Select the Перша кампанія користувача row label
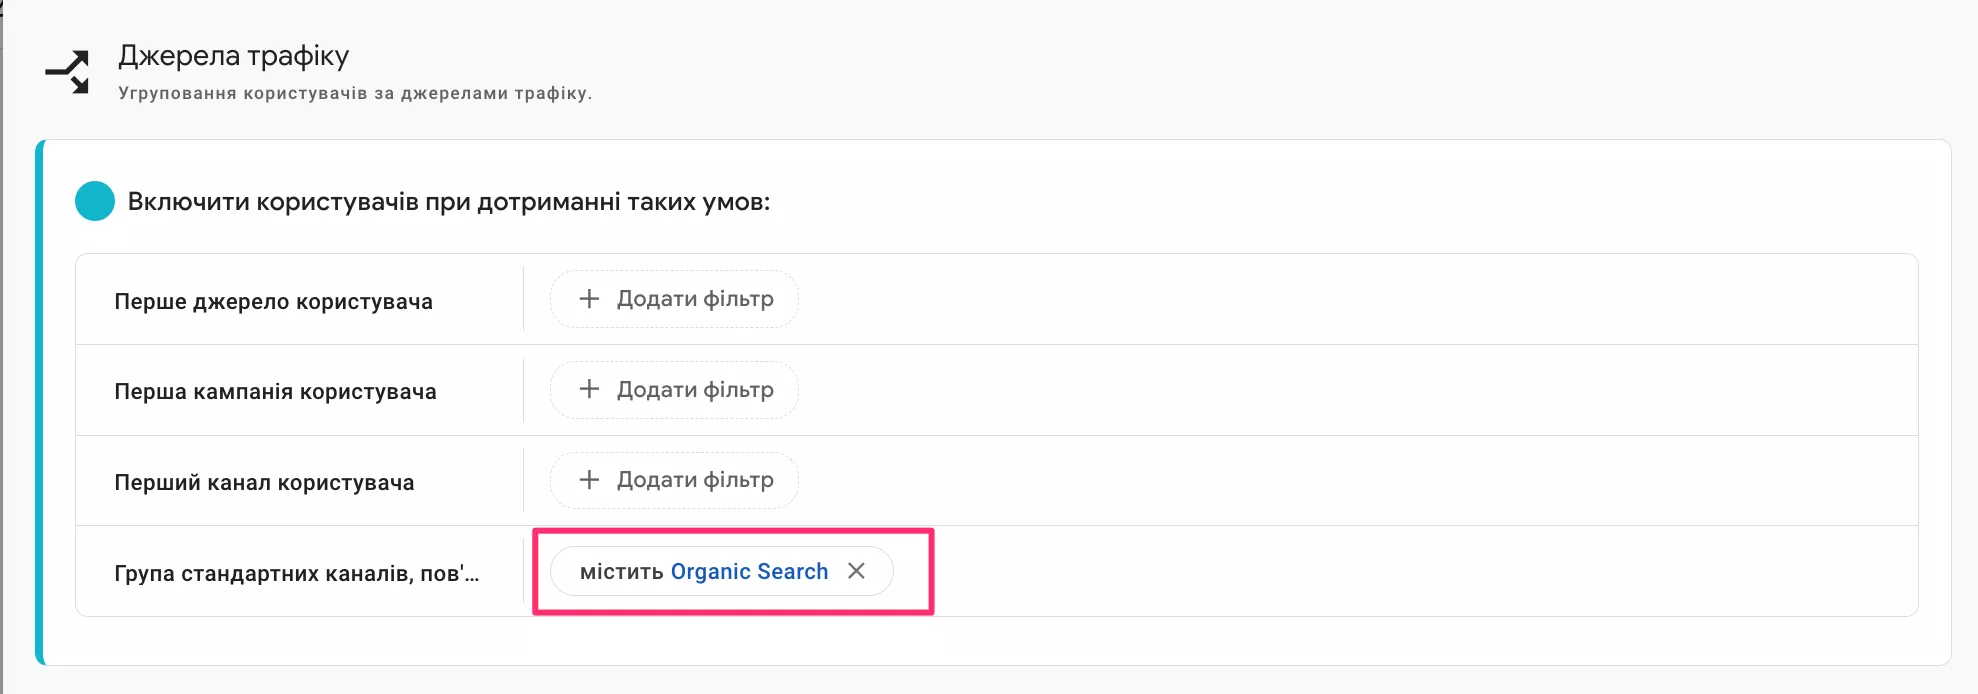This screenshot has height=694, width=1978. (x=275, y=391)
